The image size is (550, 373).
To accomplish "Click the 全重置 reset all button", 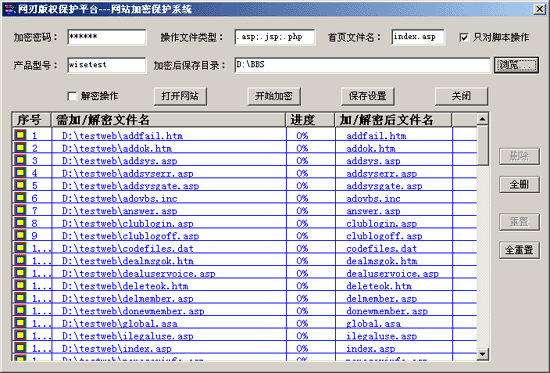I will coord(519,251).
